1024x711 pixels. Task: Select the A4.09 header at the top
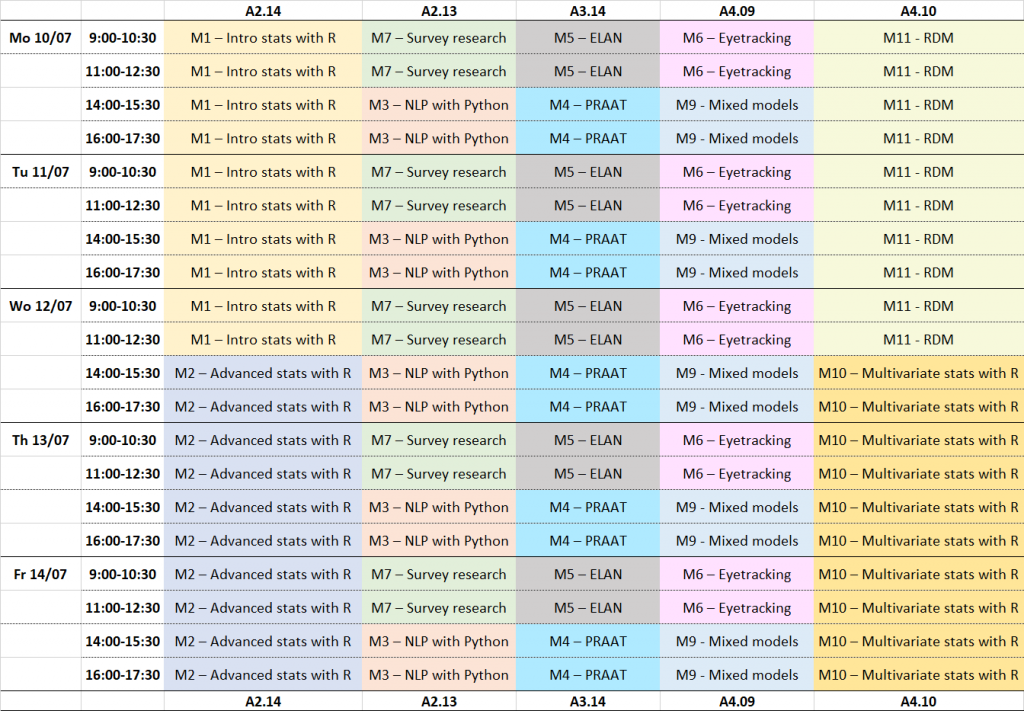click(x=737, y=10)
